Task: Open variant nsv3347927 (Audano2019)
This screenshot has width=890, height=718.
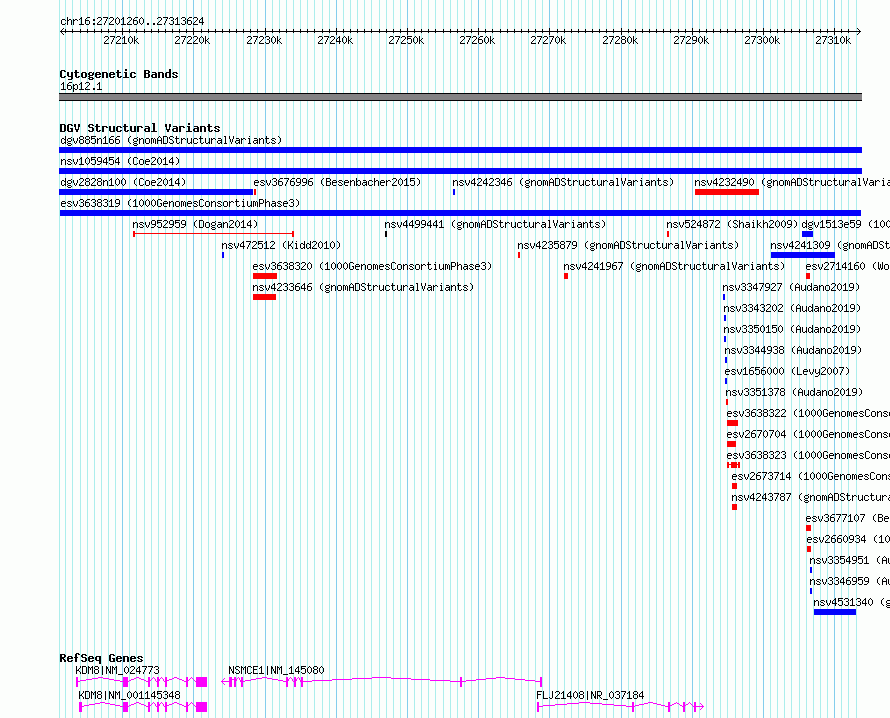Action: tap(791, 287)
